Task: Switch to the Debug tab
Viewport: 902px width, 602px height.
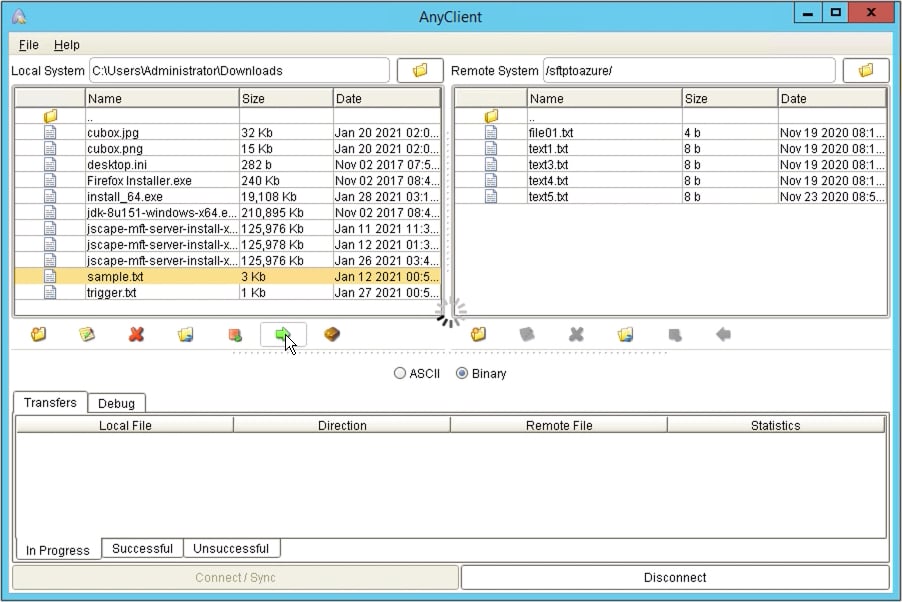Action: tap(116, 403)
